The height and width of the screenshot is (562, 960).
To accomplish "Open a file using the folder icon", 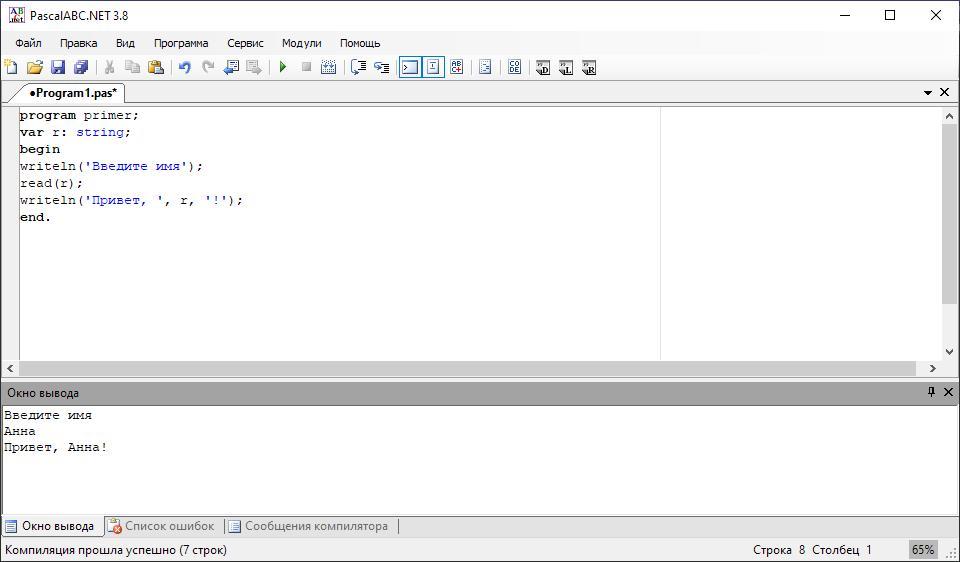I will tap(35, 67).
